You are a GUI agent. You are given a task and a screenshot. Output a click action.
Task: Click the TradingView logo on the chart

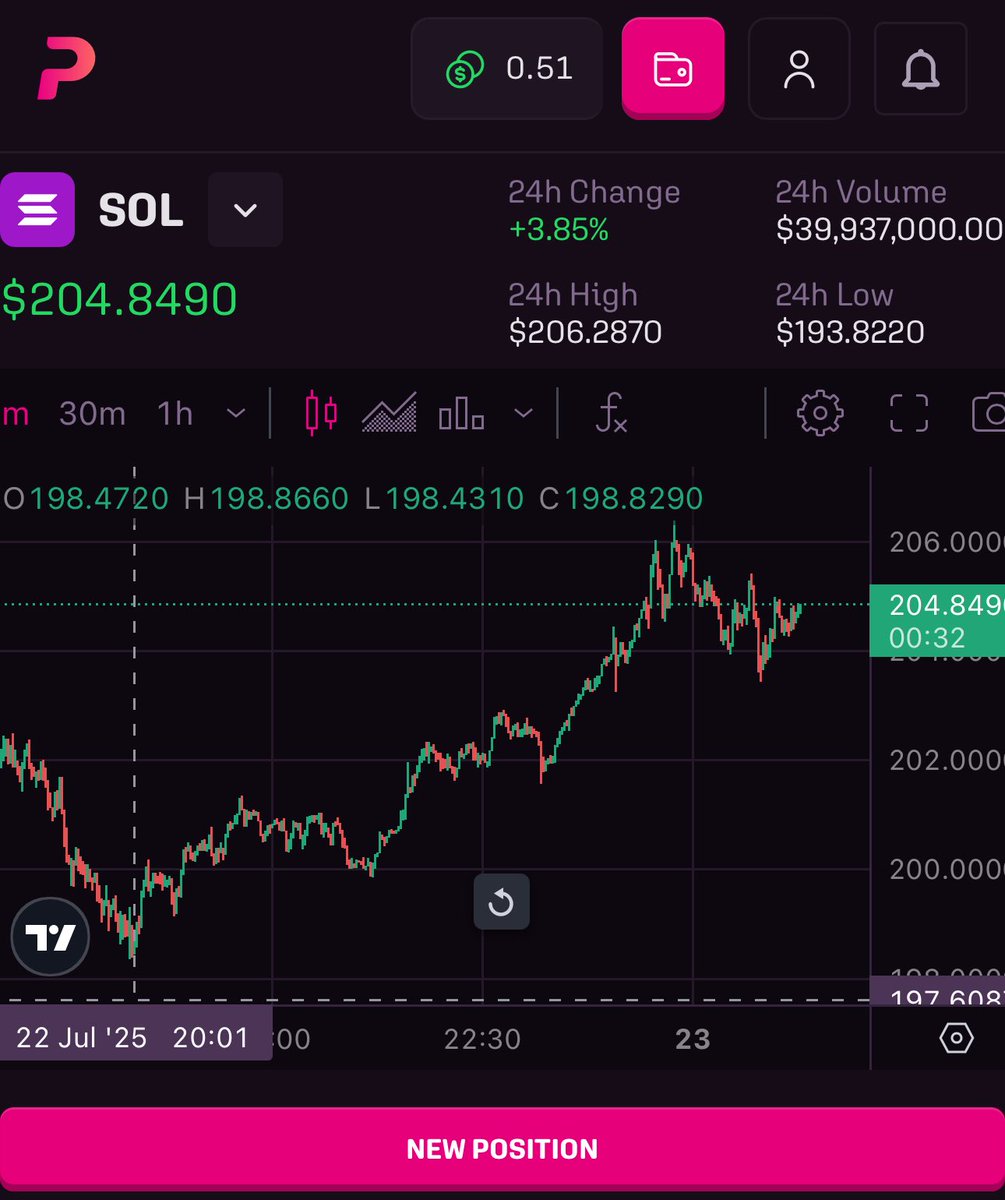[x=50, y=937]
